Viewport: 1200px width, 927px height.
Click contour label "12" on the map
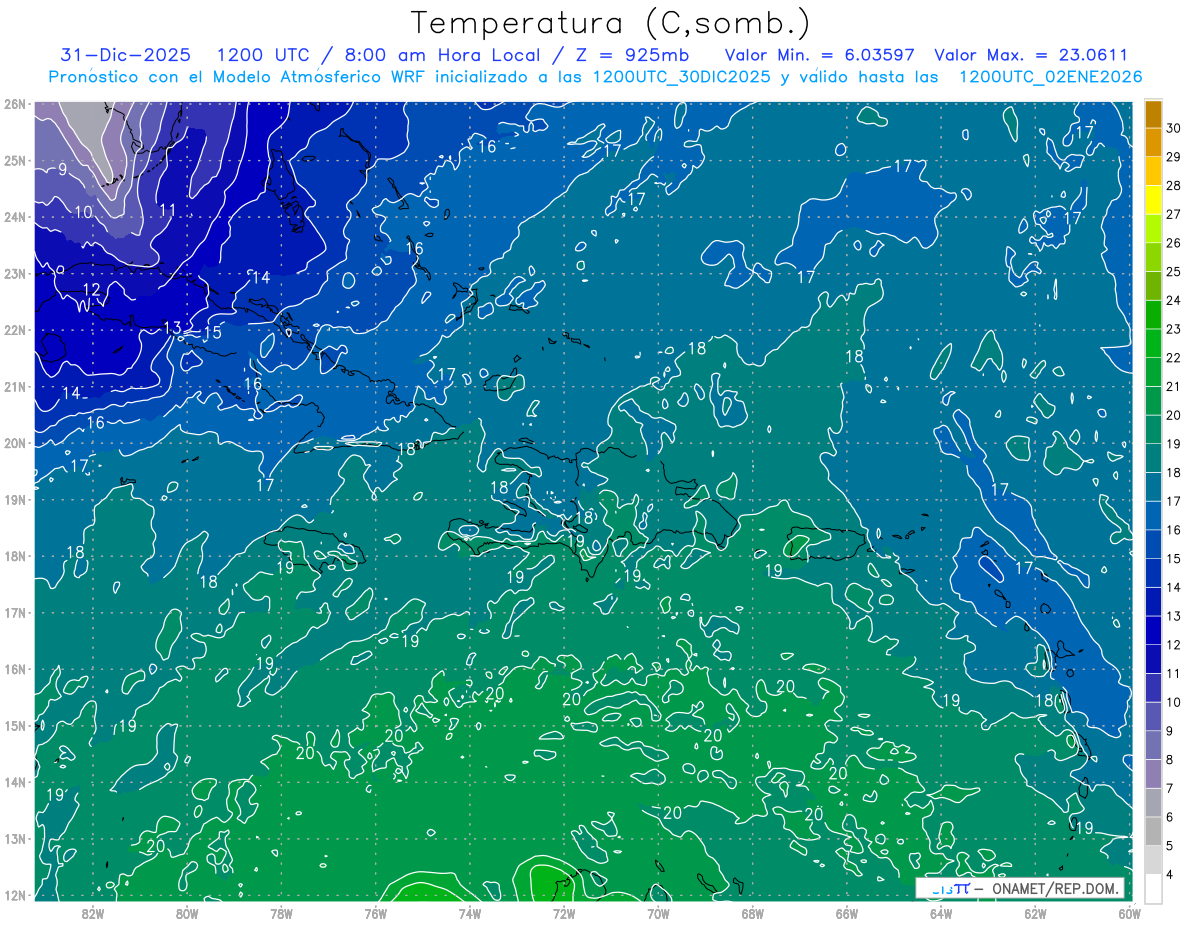91,289
